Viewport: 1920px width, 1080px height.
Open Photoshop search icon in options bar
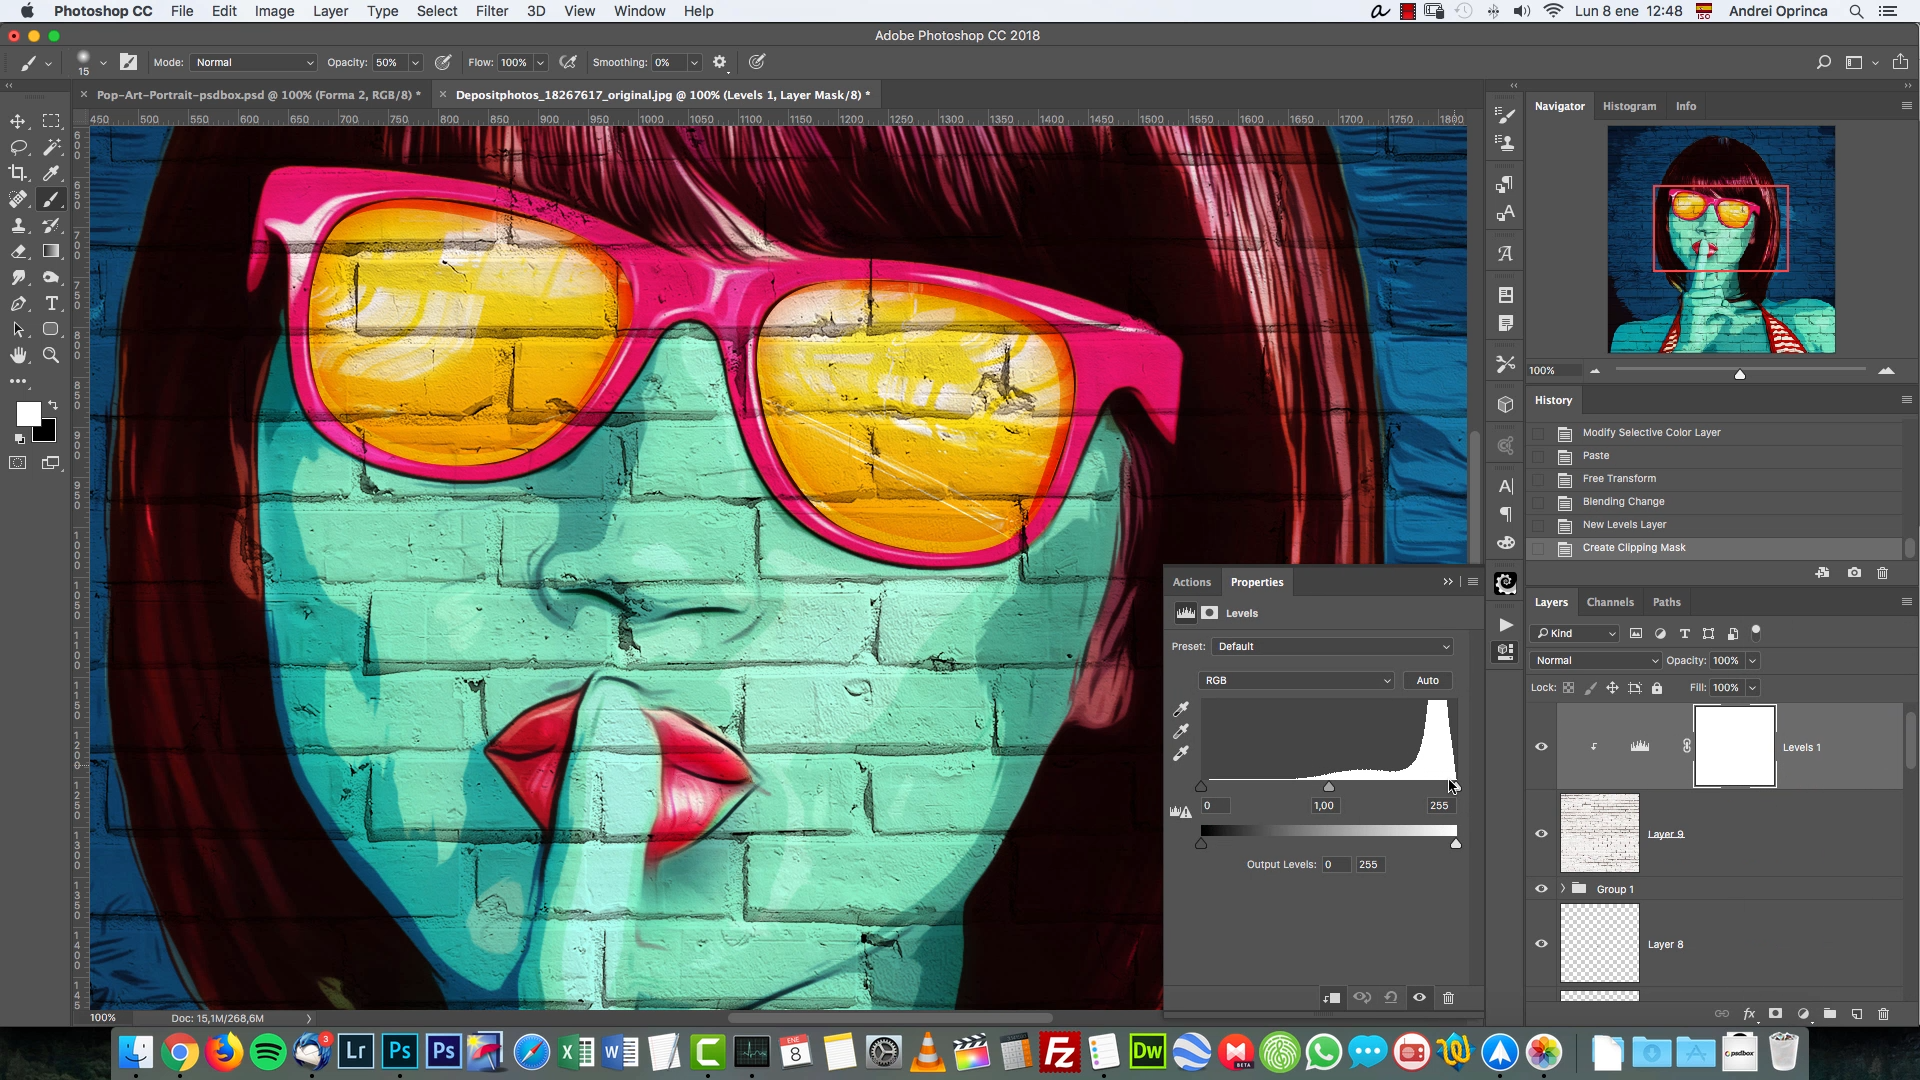pyautogui.click(x=1824, y=62)
